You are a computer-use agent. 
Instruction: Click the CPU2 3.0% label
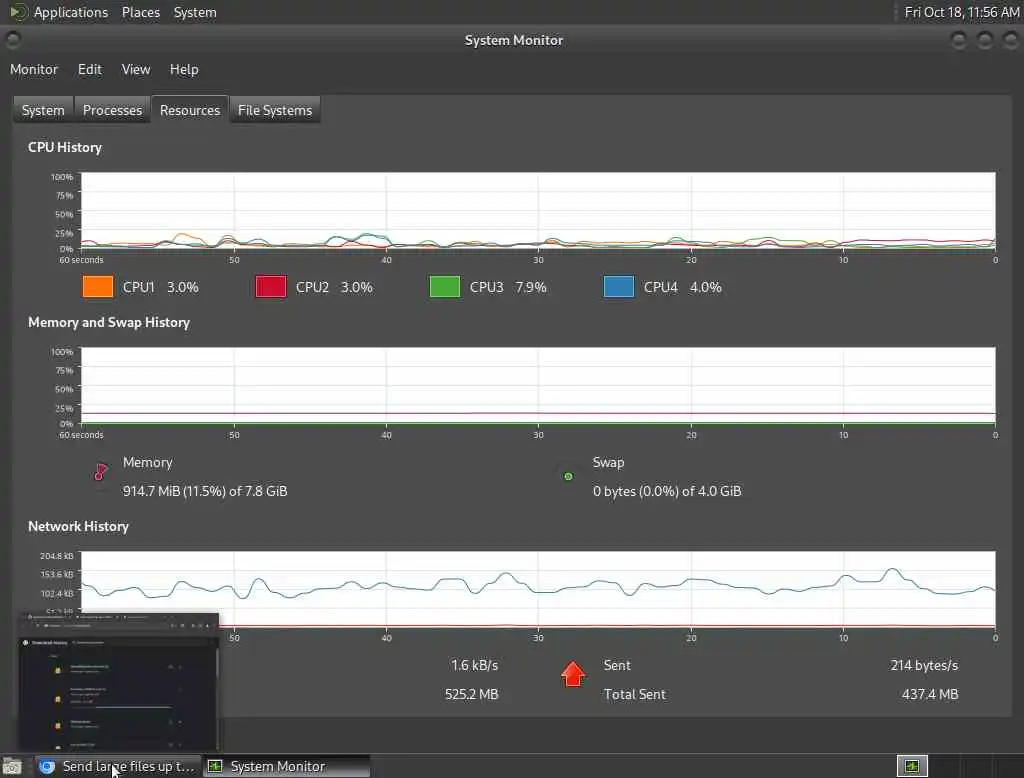pyautogui.click(x=334, y=287)
